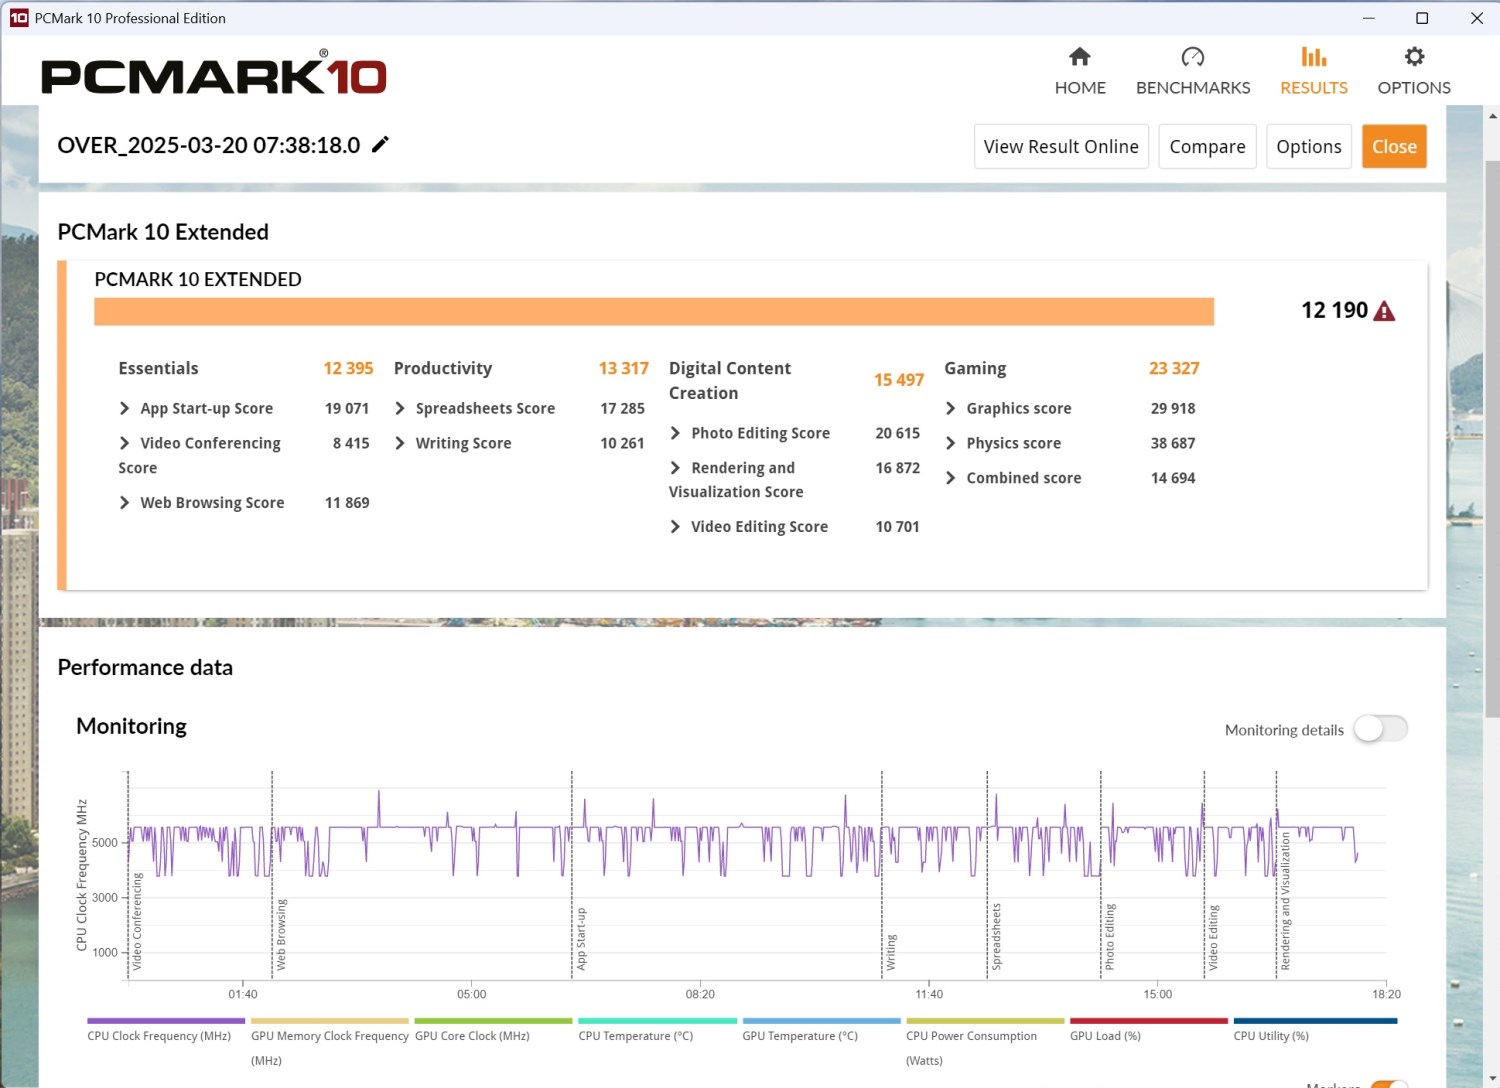Switch to the RESULTS section

[1314, 71]
